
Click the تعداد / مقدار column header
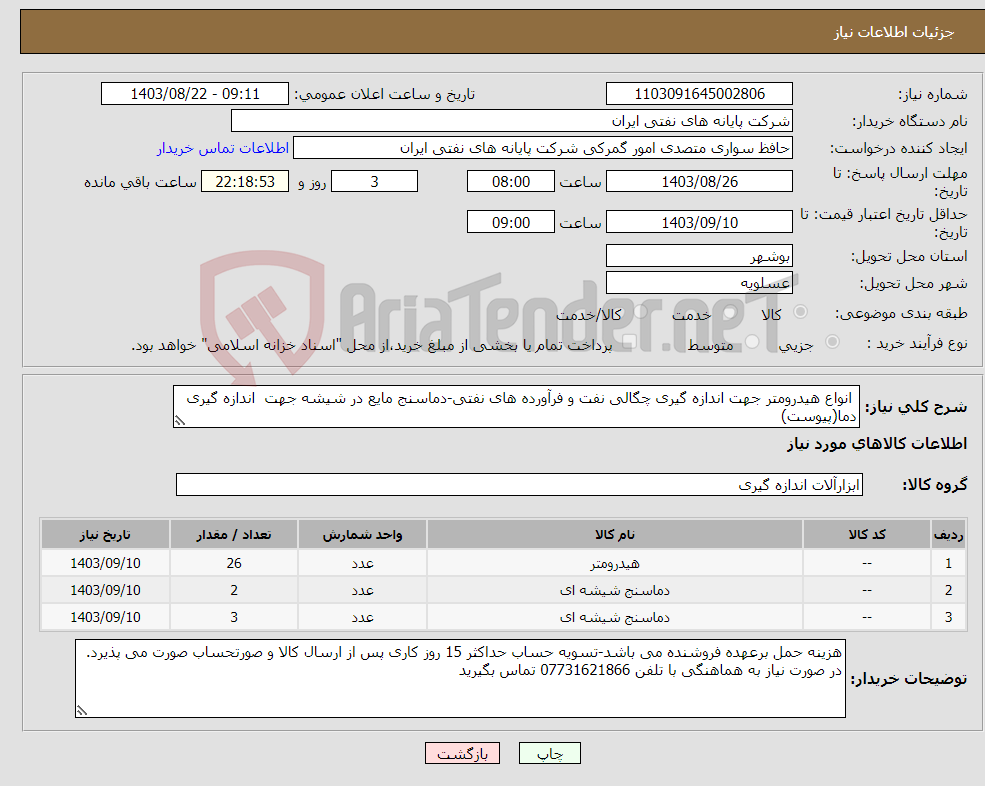pos(234,534)
